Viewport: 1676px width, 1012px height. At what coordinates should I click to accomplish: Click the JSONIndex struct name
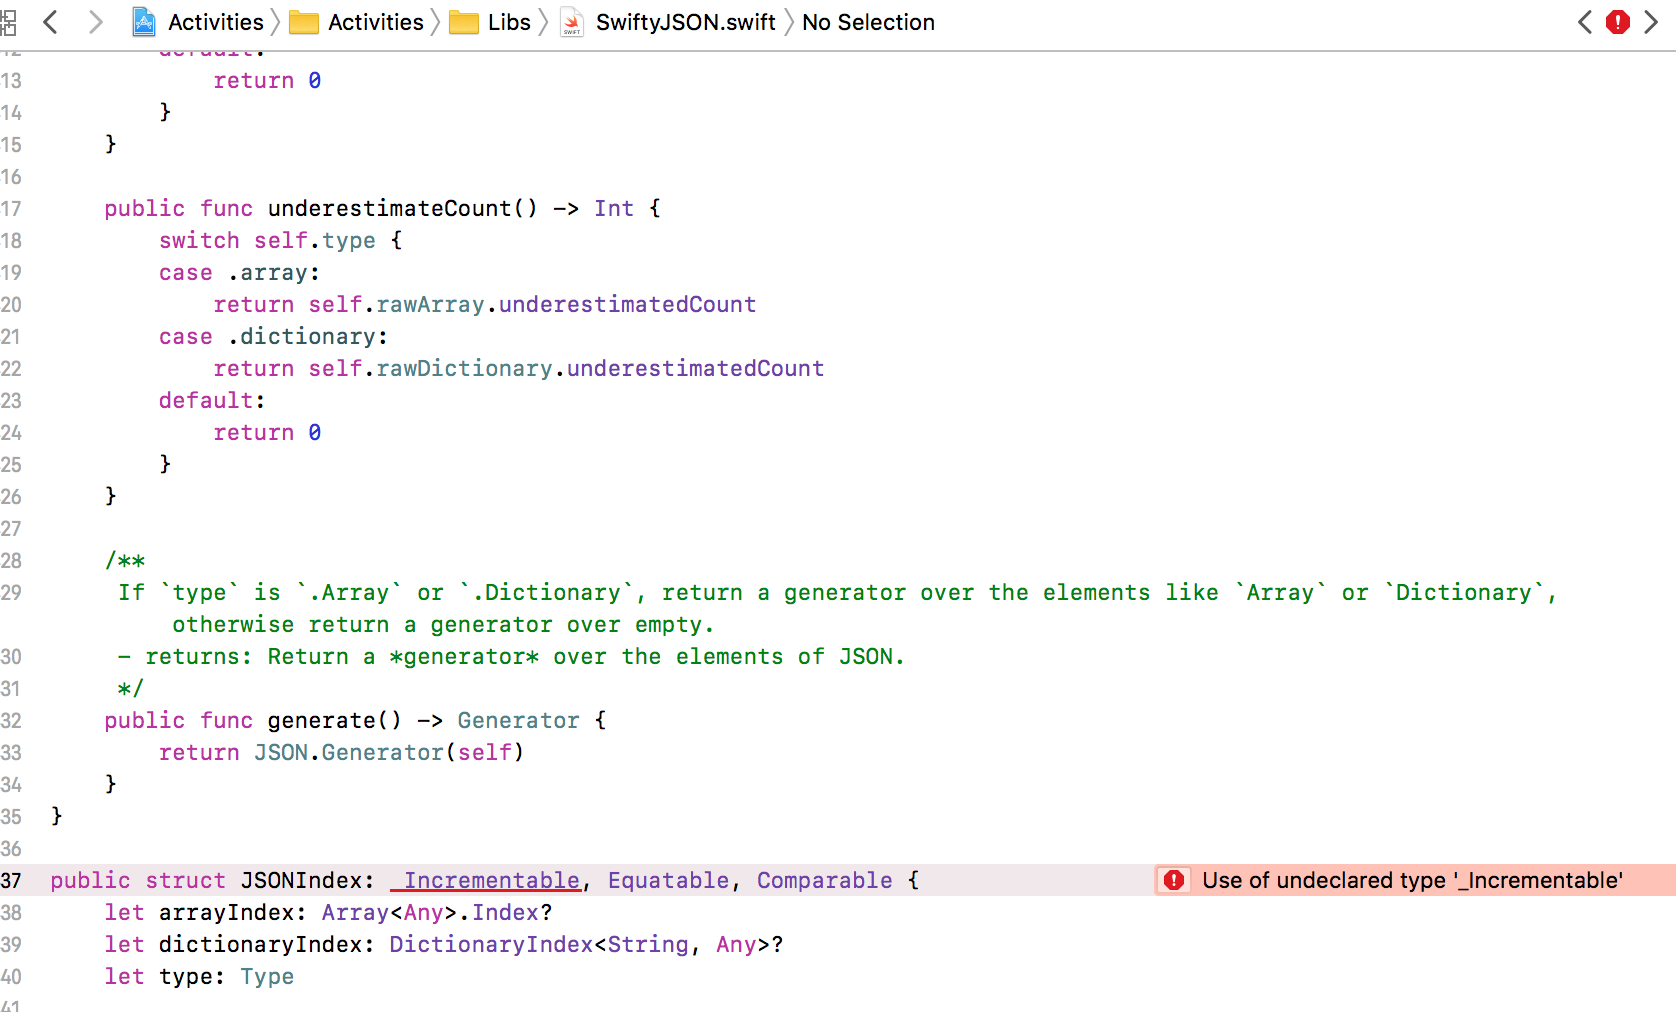301,880
